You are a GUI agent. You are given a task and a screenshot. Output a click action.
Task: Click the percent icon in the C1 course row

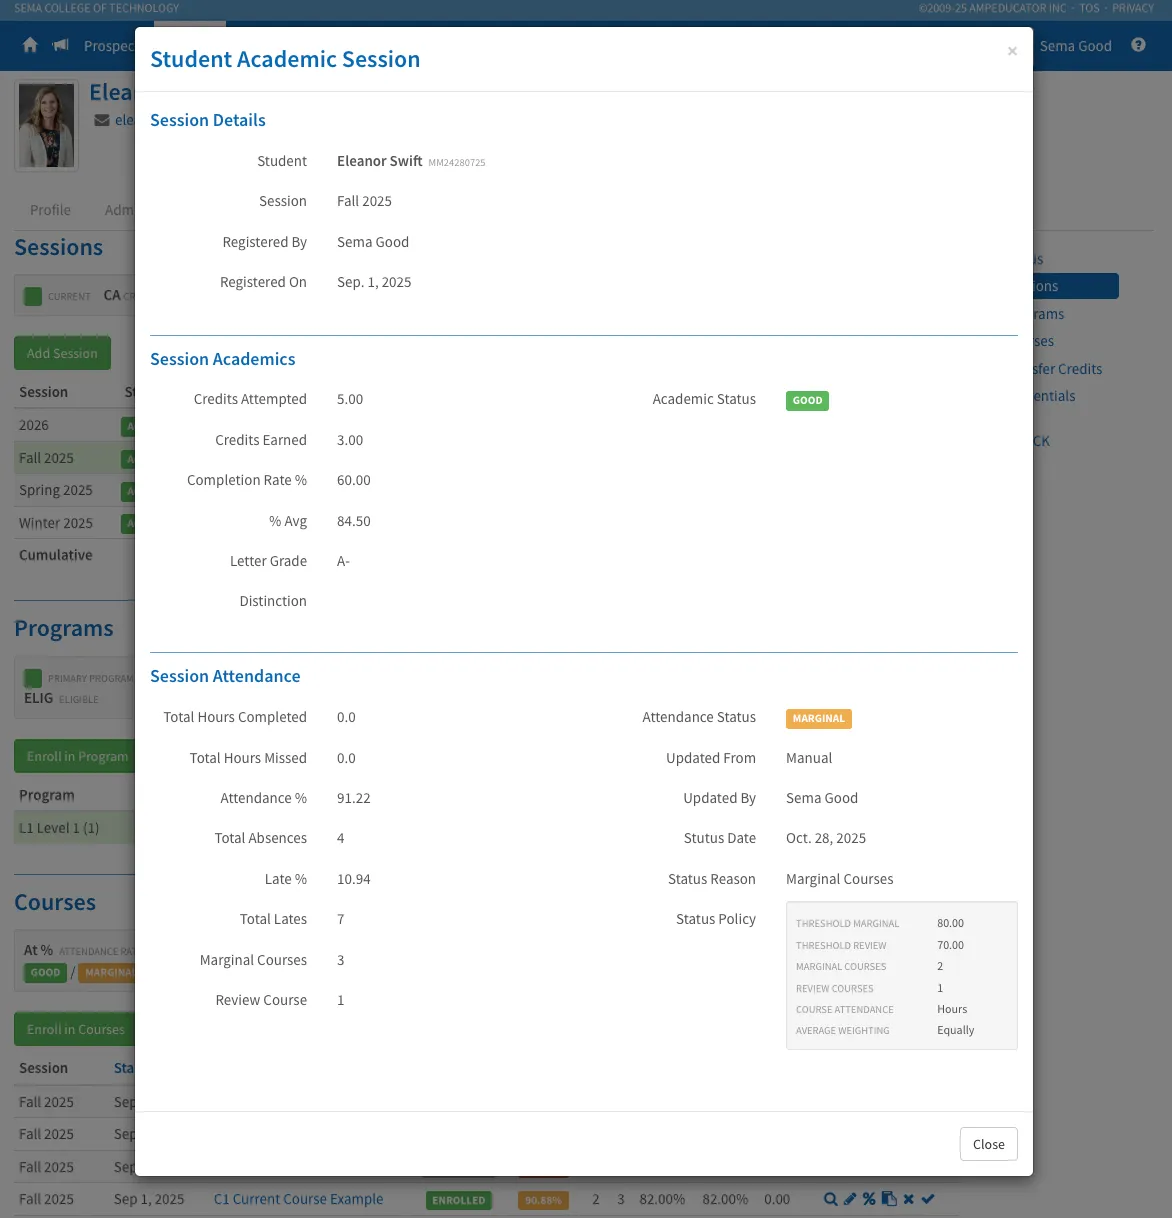coord(869,1199)
